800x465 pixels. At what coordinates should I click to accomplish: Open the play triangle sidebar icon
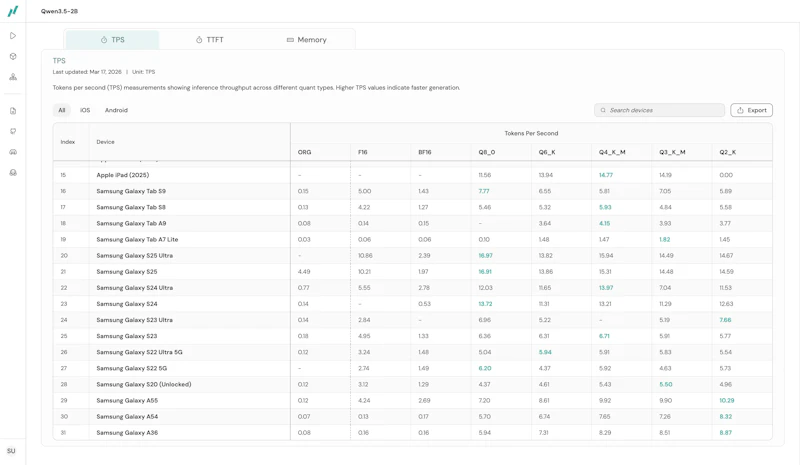(x=13, y=36)
